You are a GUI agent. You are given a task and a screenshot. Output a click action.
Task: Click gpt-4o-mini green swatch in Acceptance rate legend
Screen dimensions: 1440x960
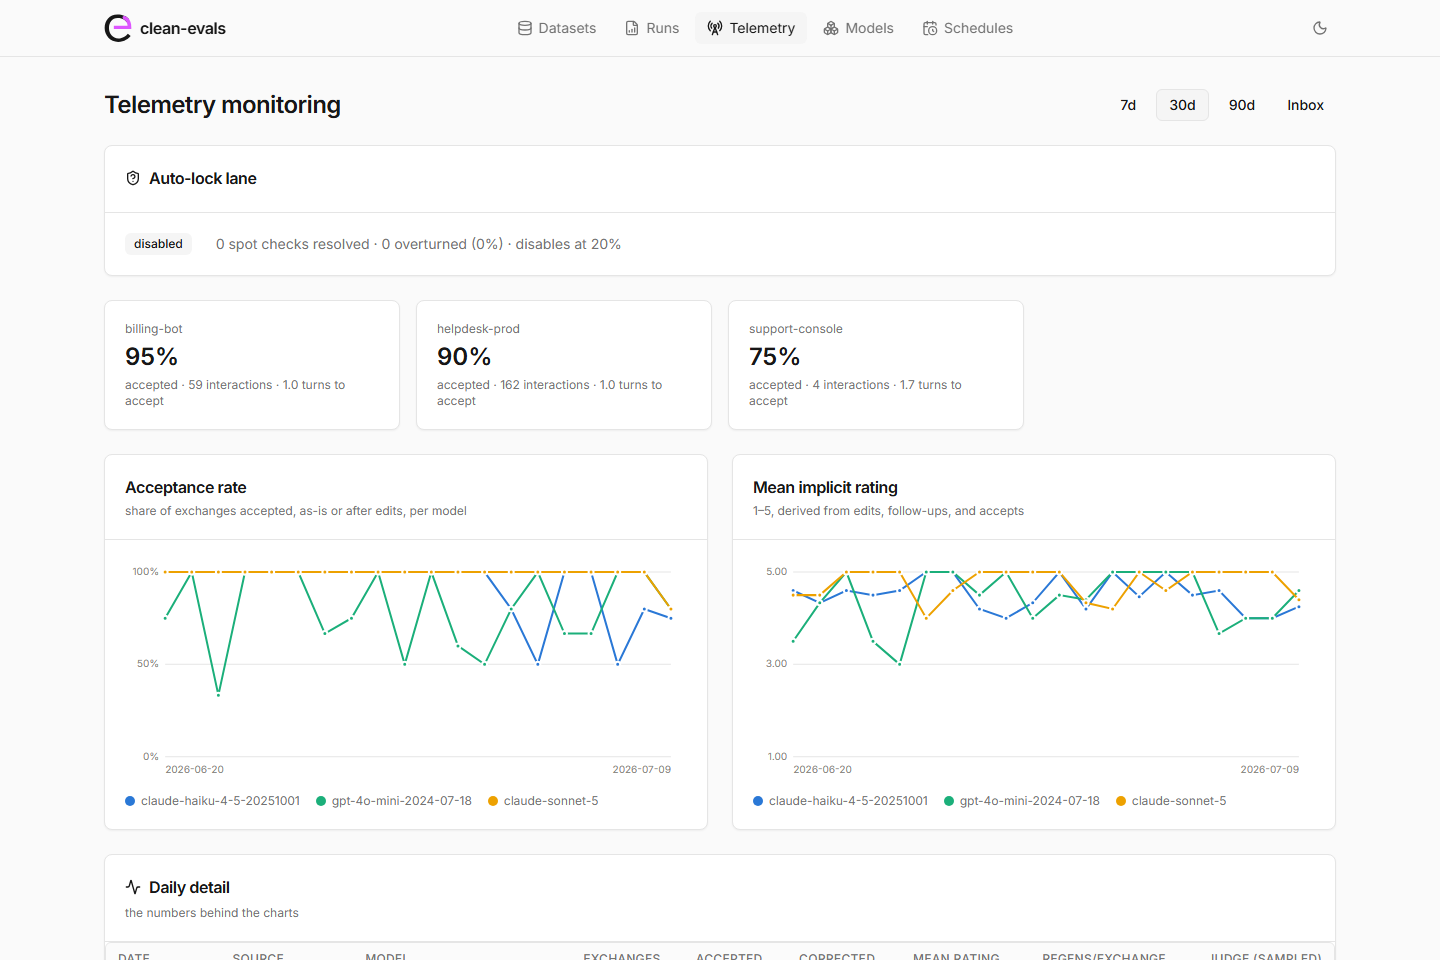pos(321,801)
